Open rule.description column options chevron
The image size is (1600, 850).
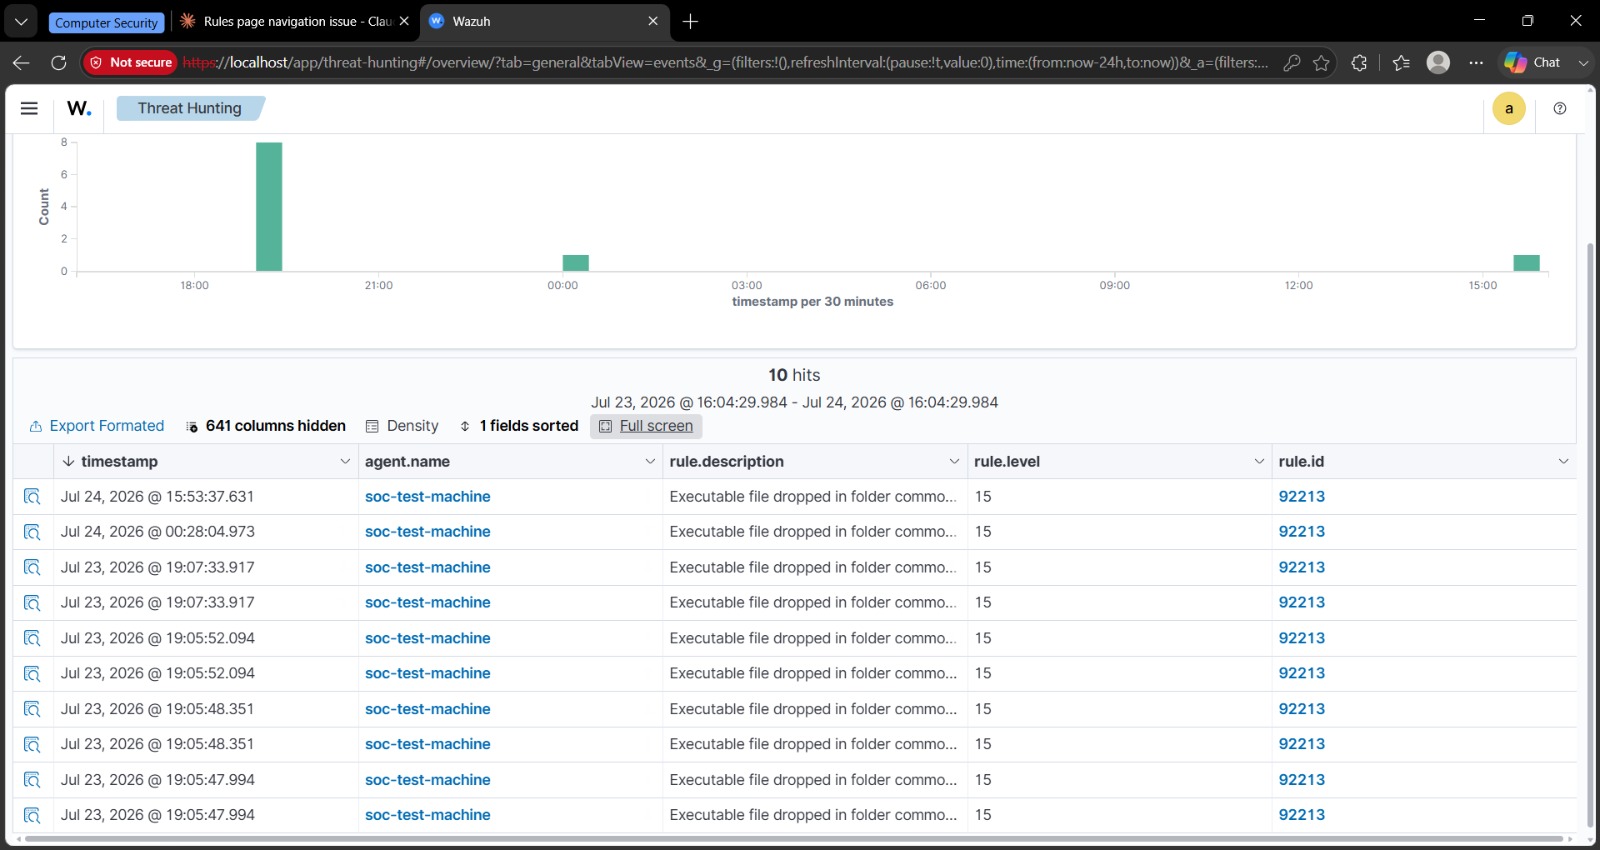(954, 461)
